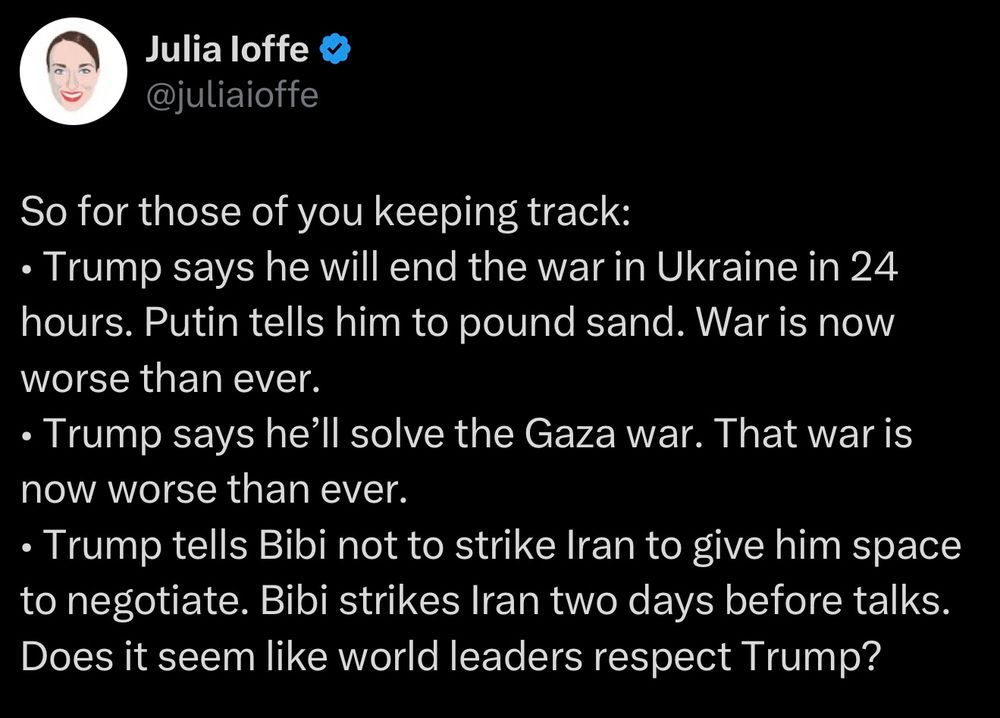This screenshot has width=1000, height=718.
Task: Open the Julia Ioffe display name
Action: (229, 46)
